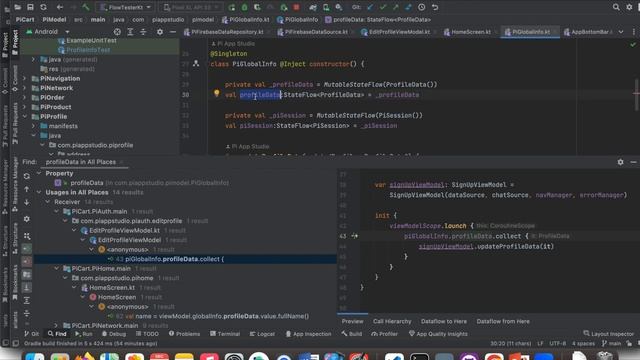Click PiModel breadcrumb in navigation bar

[x=54, y=20]
